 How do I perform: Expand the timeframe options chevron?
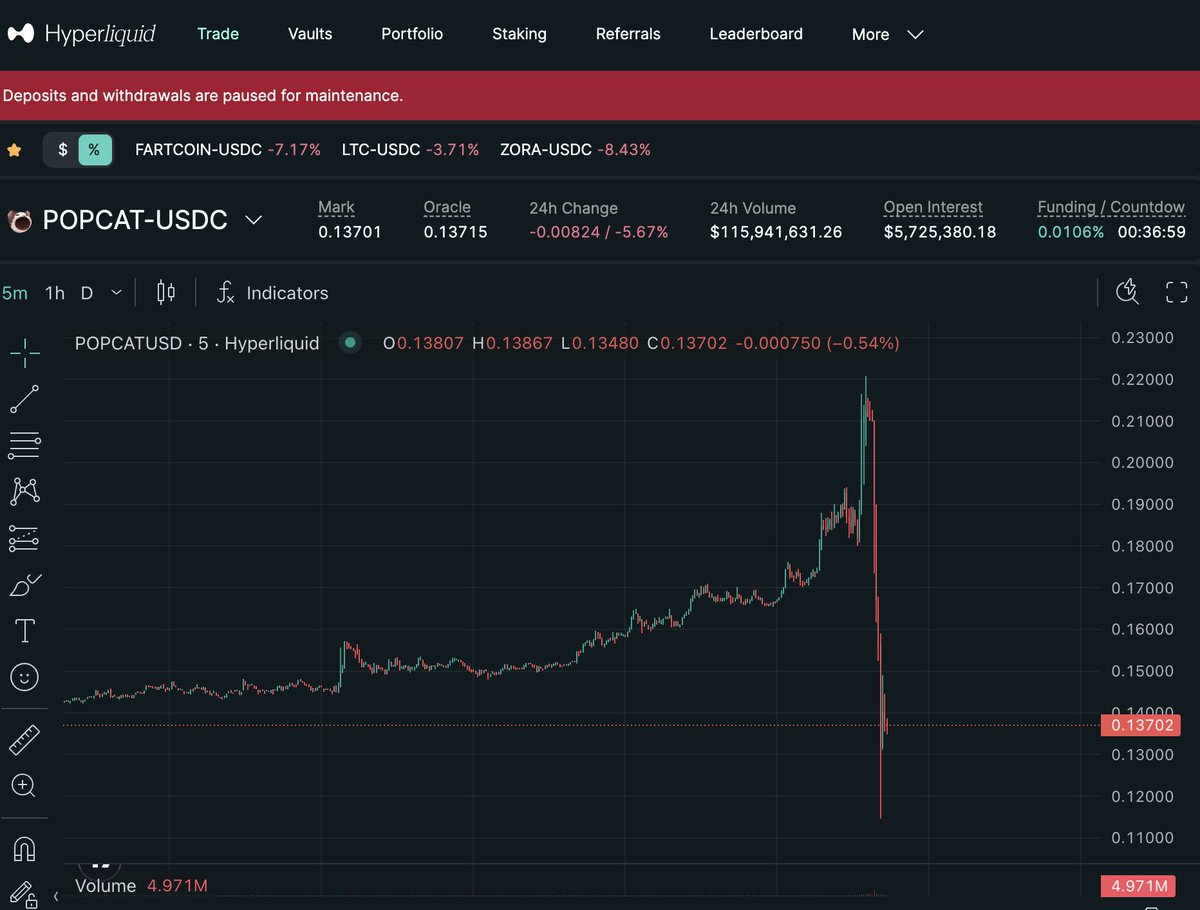point(116,293)
